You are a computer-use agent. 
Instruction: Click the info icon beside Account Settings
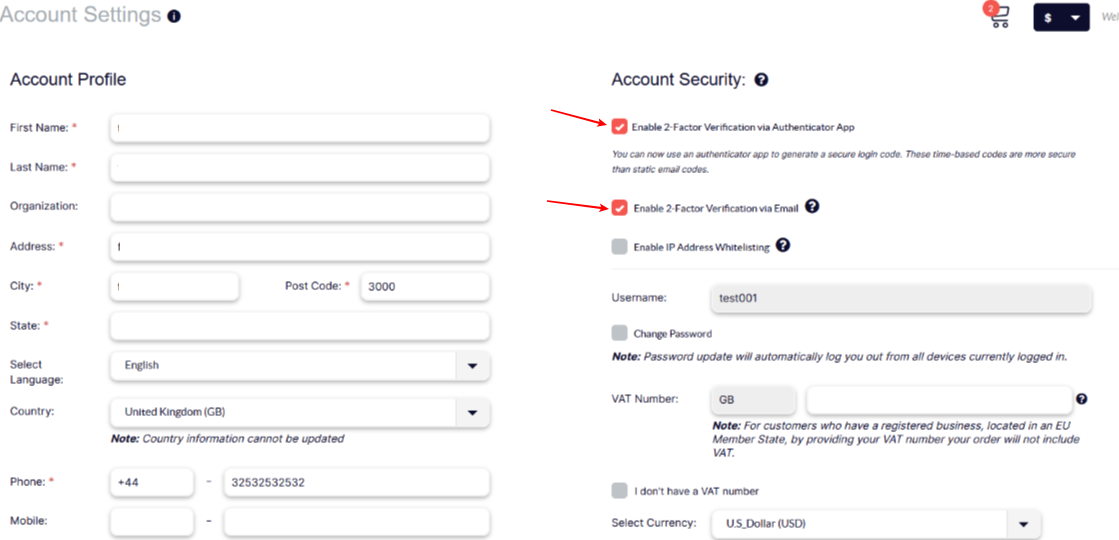[x=173, y=16]
